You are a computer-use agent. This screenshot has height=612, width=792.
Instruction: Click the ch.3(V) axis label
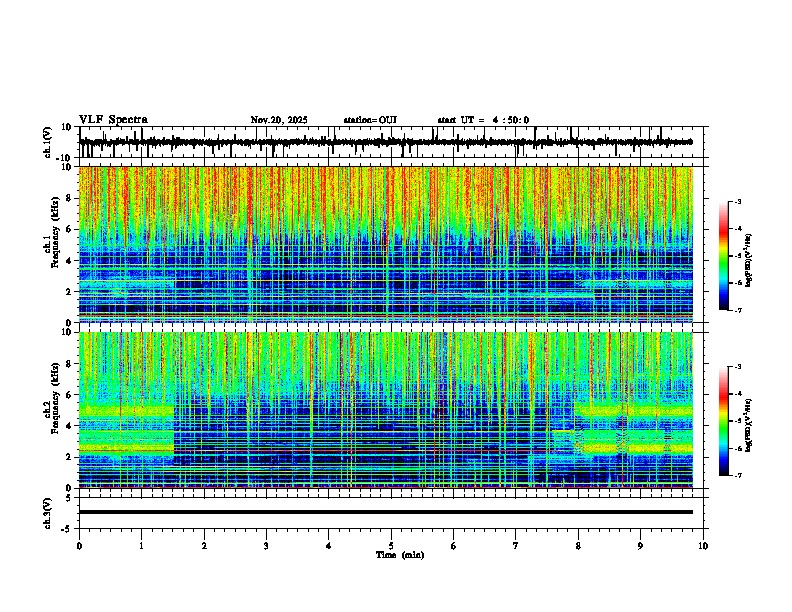pos(48,513)
